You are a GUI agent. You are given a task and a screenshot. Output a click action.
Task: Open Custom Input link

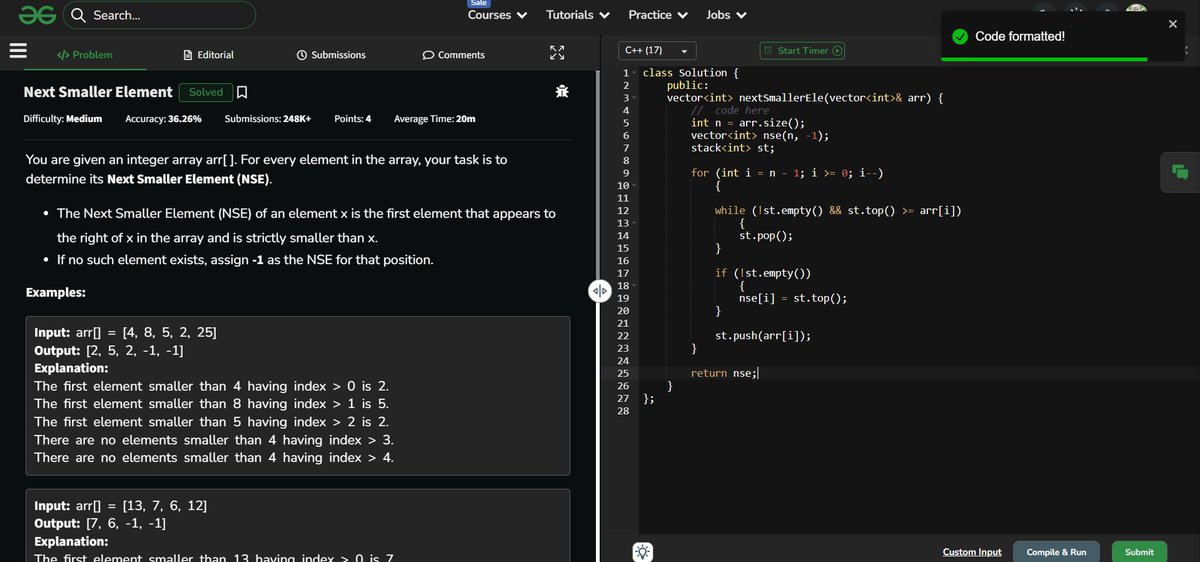click(x=972, y=552)
